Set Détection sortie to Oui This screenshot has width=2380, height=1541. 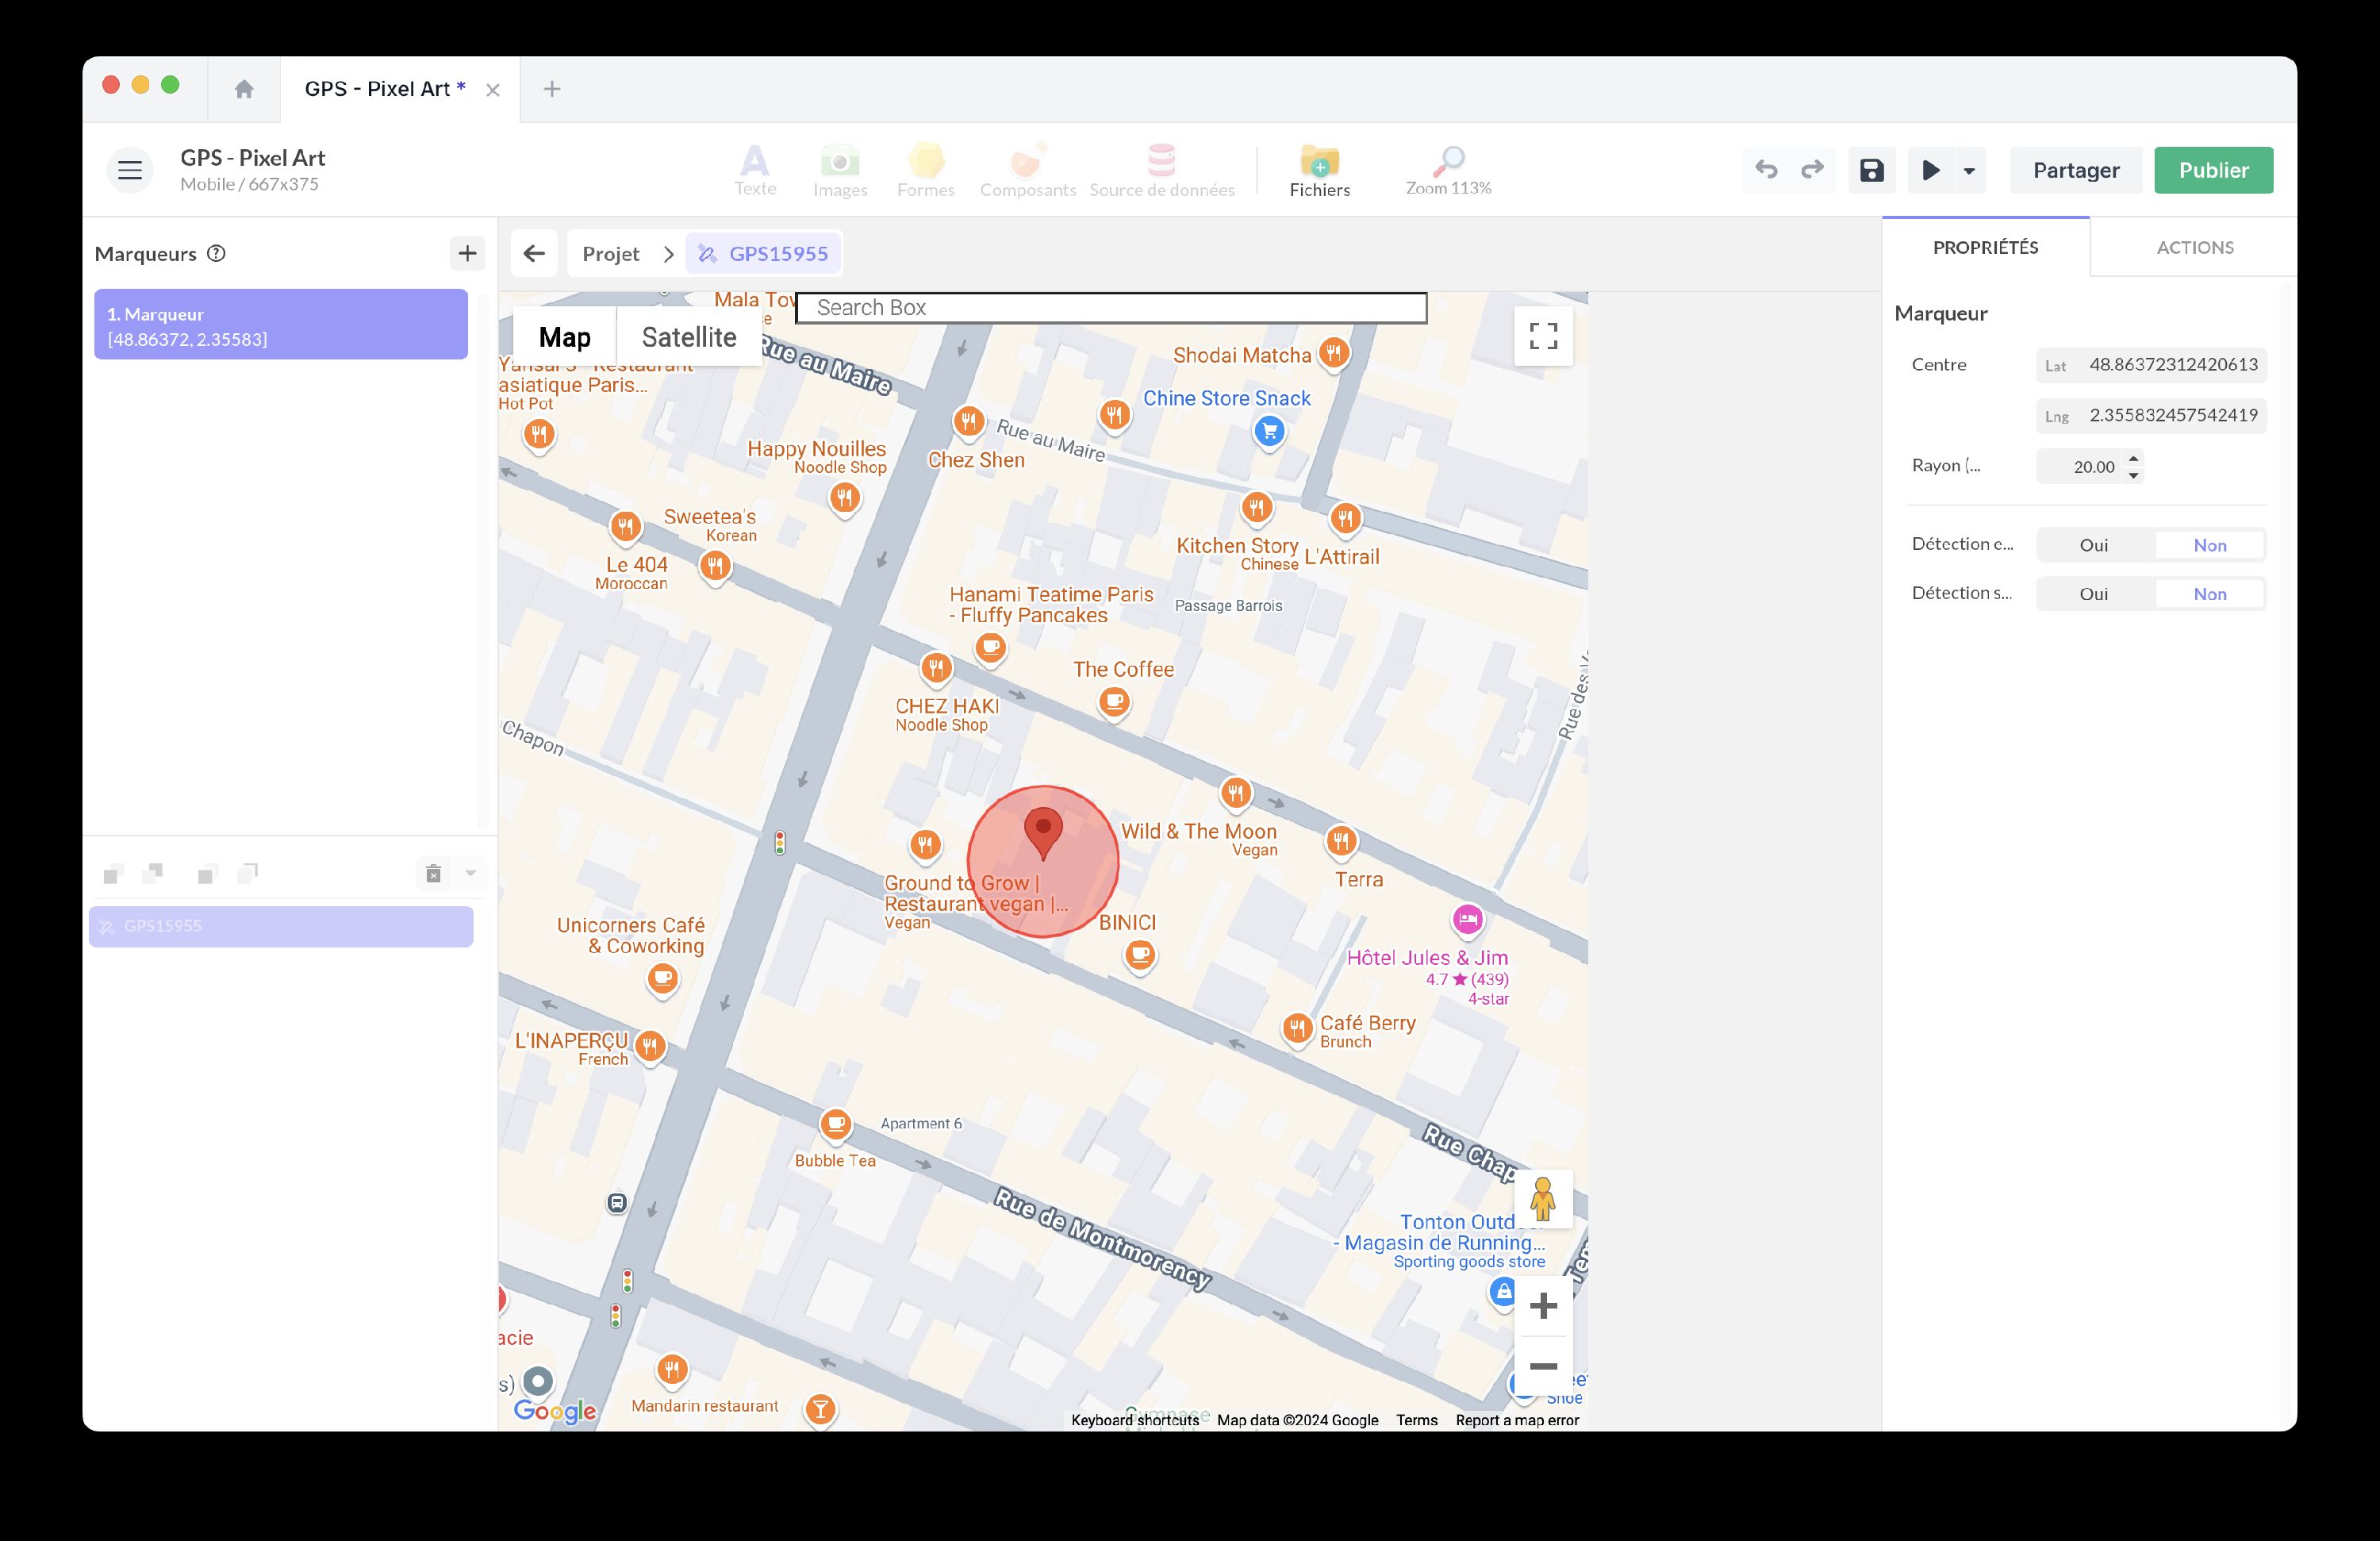[x=2093, y=593]
